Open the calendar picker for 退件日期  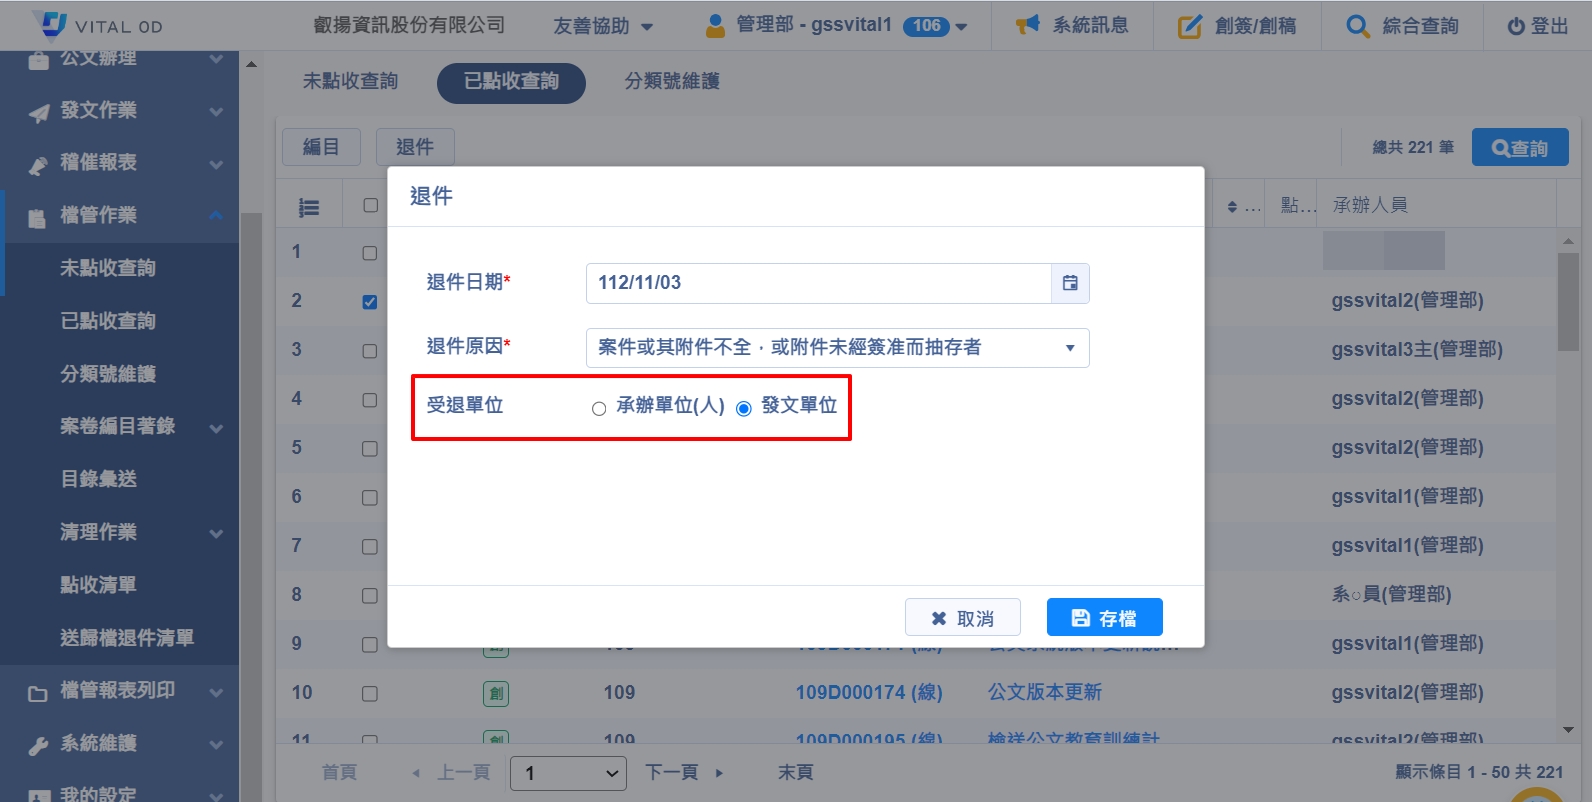click(x=1069, y=283)
